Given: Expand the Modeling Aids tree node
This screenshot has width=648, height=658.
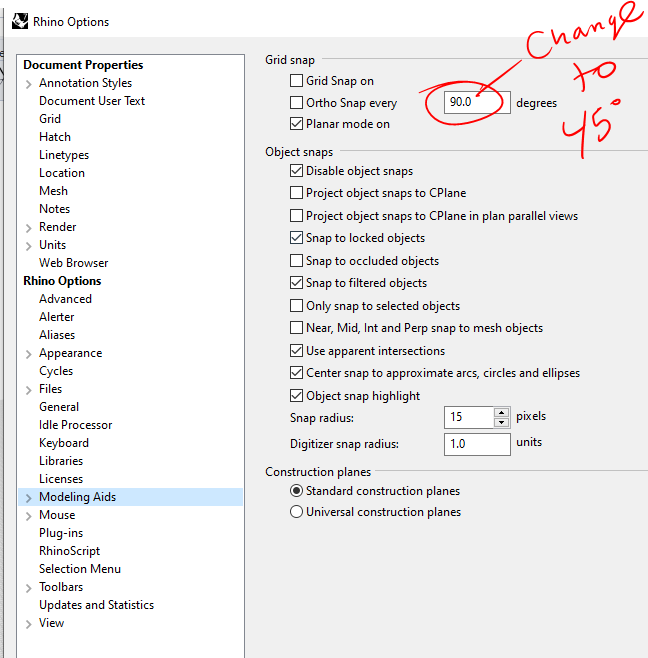Looking at the screenshot, I should coord(29,498).
